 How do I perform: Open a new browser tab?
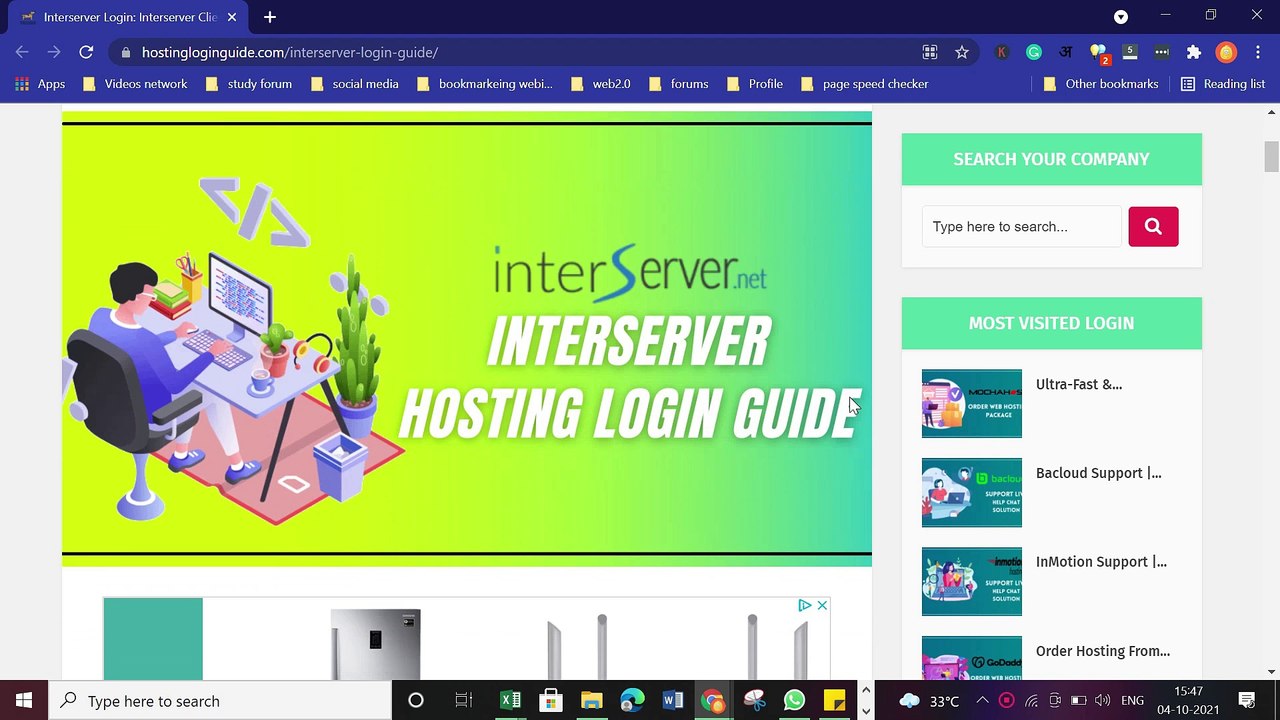point(270,17)
